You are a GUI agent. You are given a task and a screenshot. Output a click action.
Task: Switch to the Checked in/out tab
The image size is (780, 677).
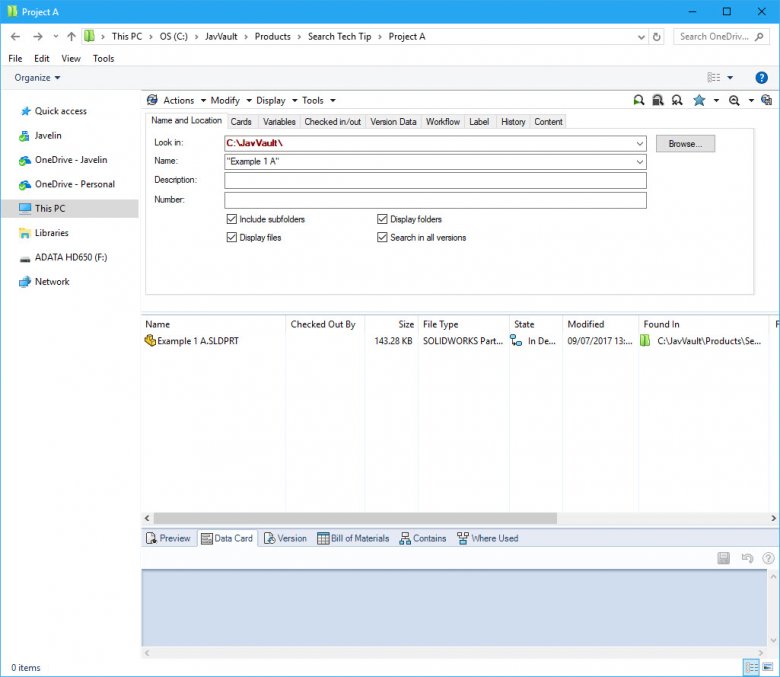(333, 122)
